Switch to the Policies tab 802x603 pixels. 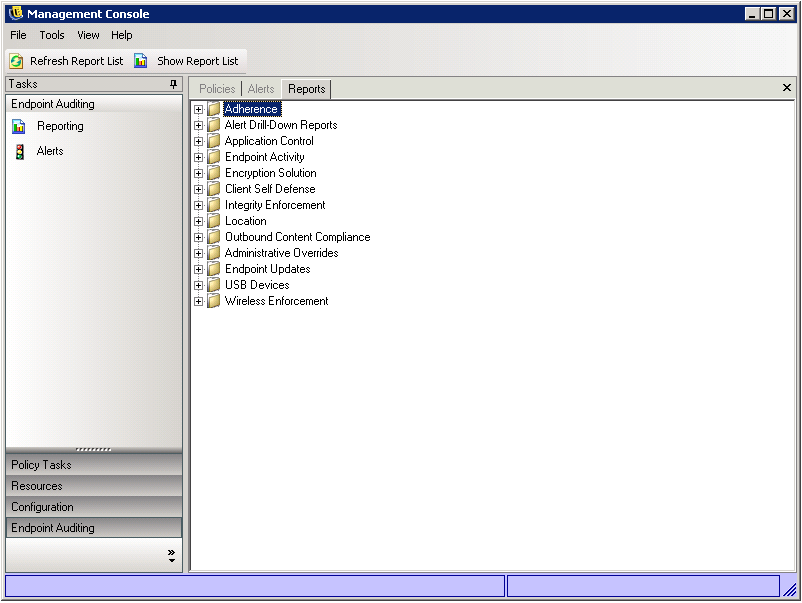217,89
